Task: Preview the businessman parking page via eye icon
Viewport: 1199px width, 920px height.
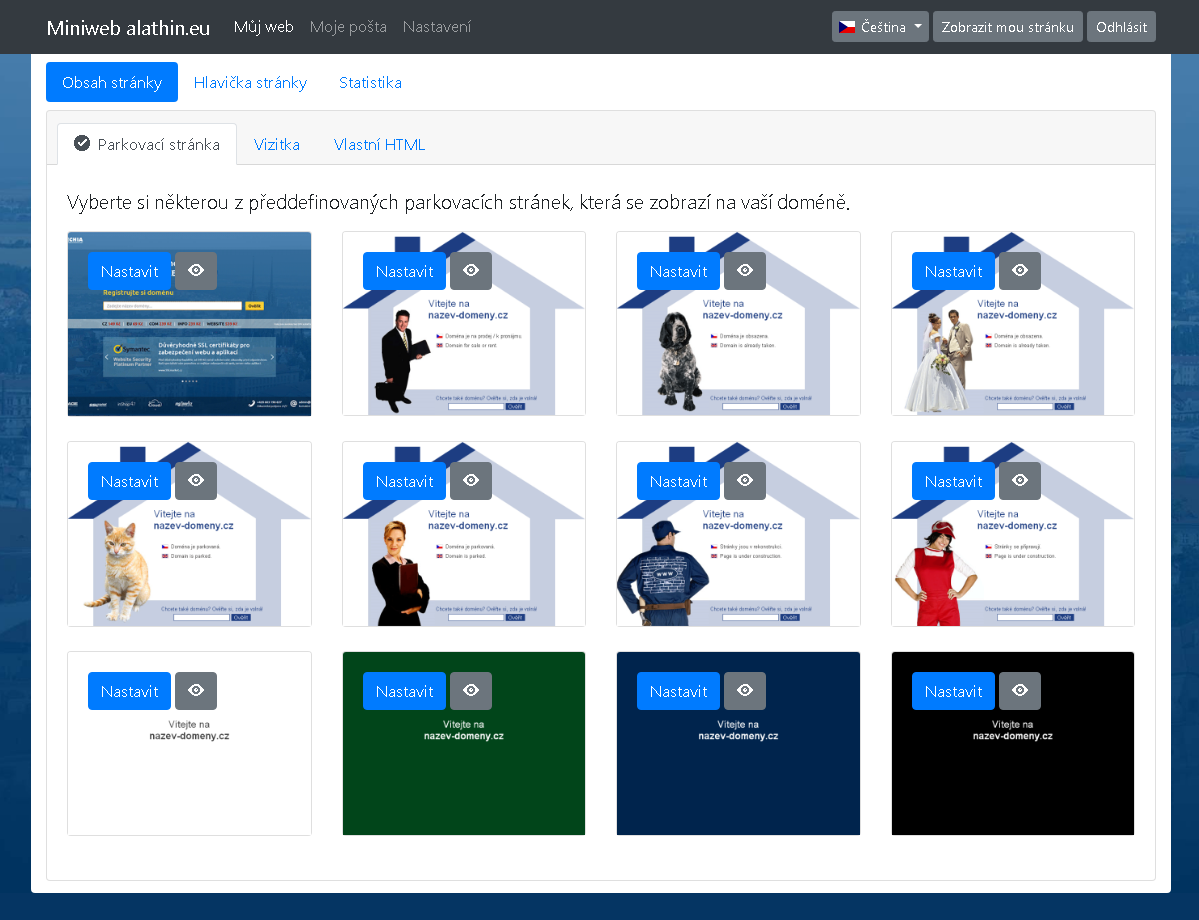Action: [x=470, y=271]
